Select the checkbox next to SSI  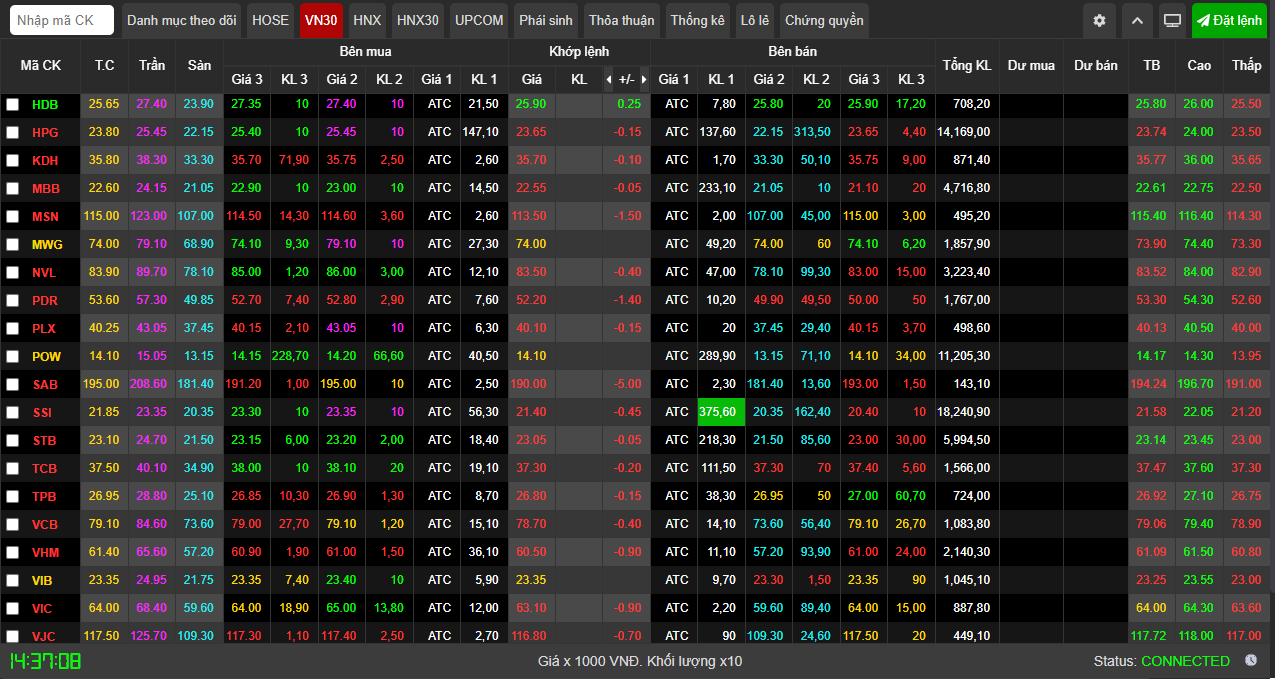pos(13,412)
